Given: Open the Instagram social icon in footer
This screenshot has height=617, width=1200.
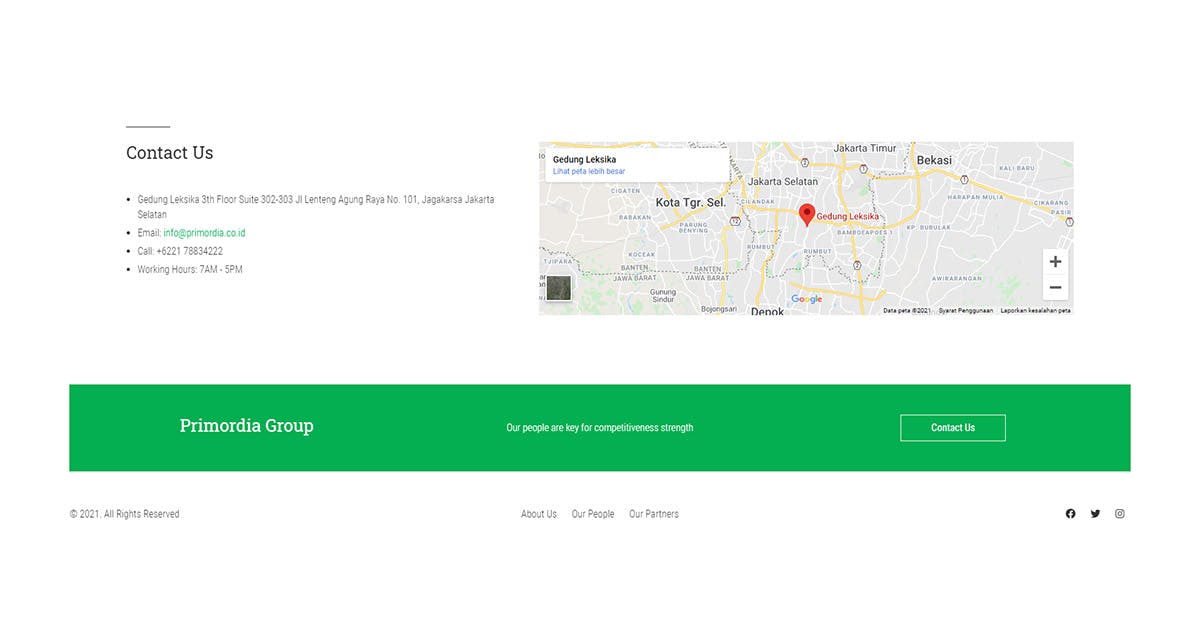Looking at the screenshot, I should tap(1120, 514).
